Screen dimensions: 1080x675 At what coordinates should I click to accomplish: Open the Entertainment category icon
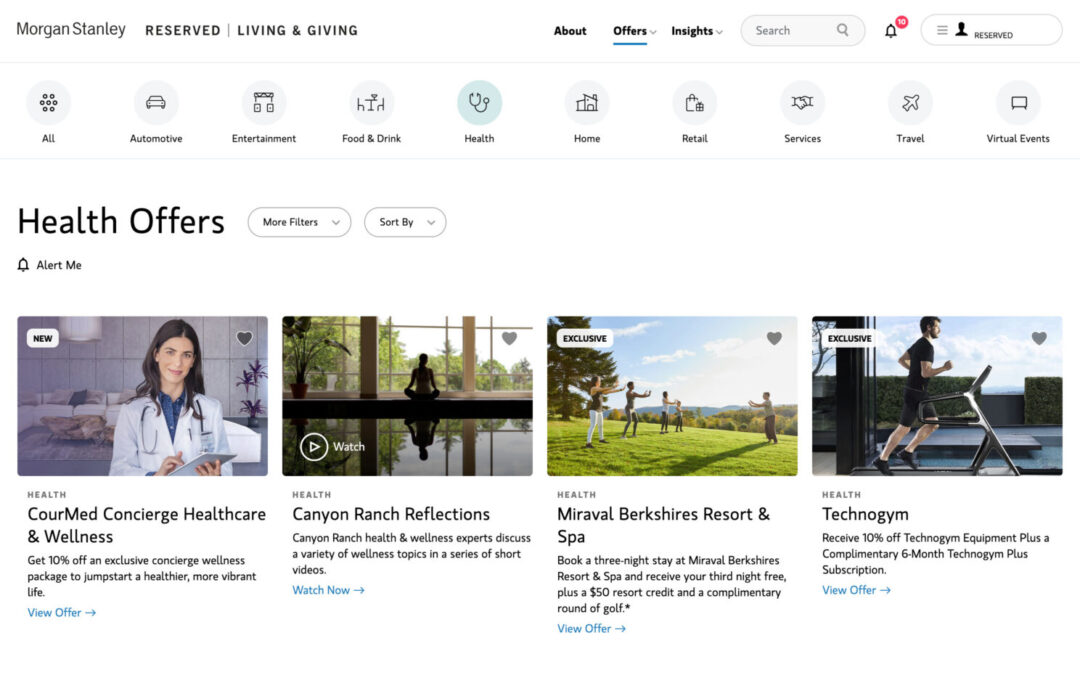[264, 103]
